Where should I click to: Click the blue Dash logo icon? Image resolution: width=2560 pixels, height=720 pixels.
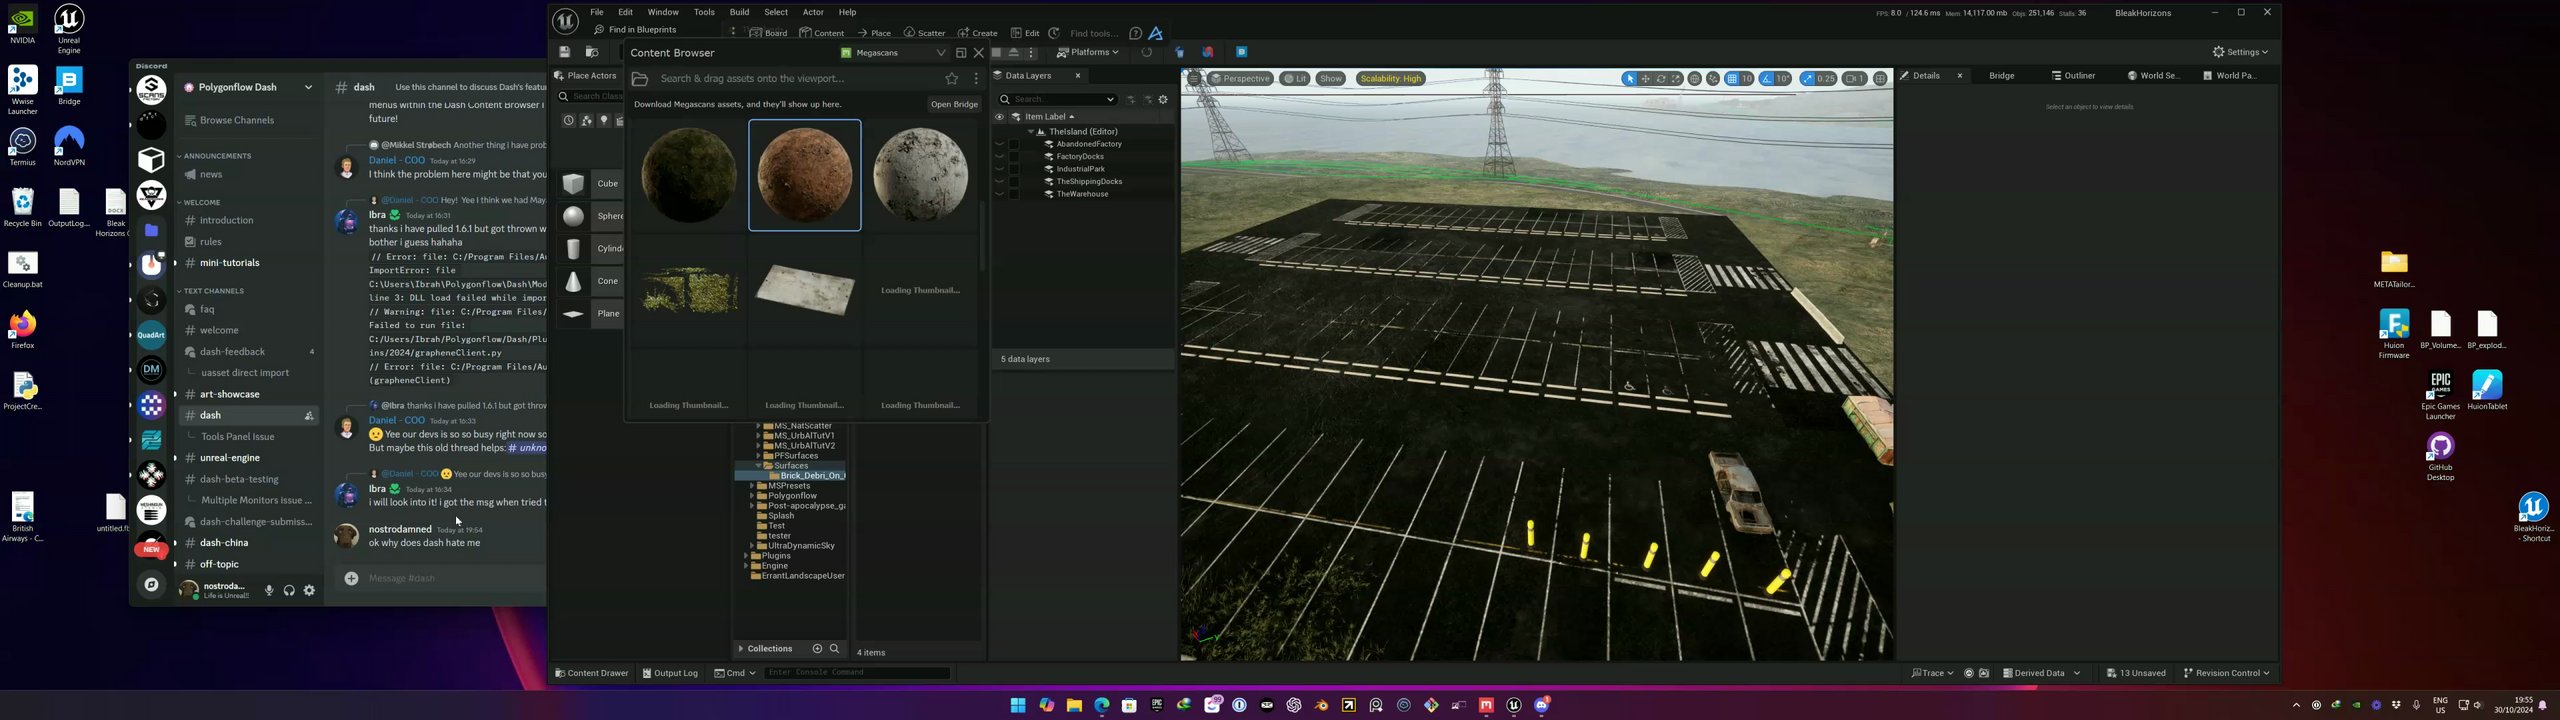click(x=1157, y=33)
